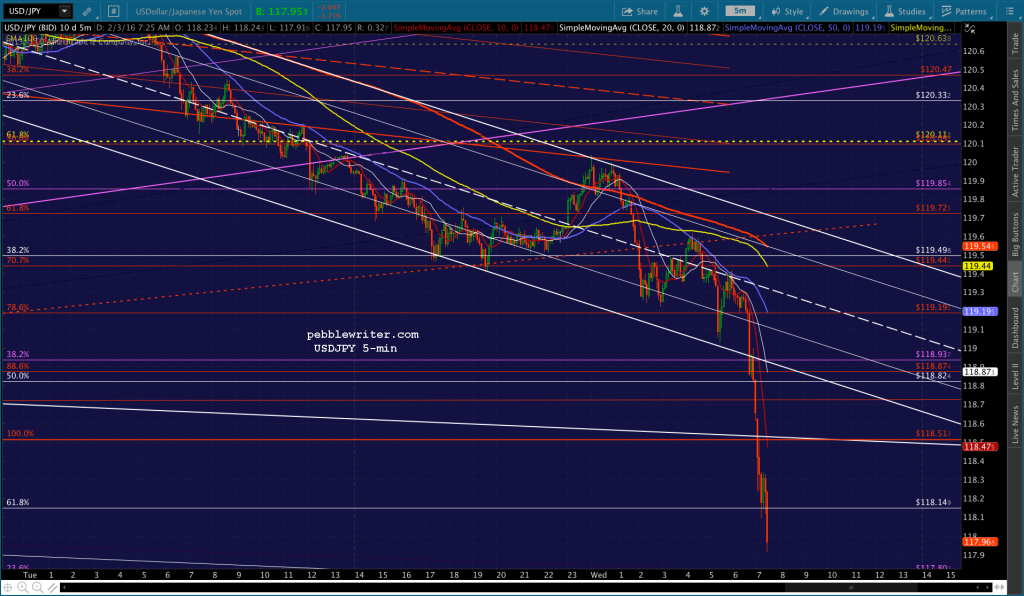Open the grid hash icon button
The image size is (1024, 596).
tap(113, 11)
